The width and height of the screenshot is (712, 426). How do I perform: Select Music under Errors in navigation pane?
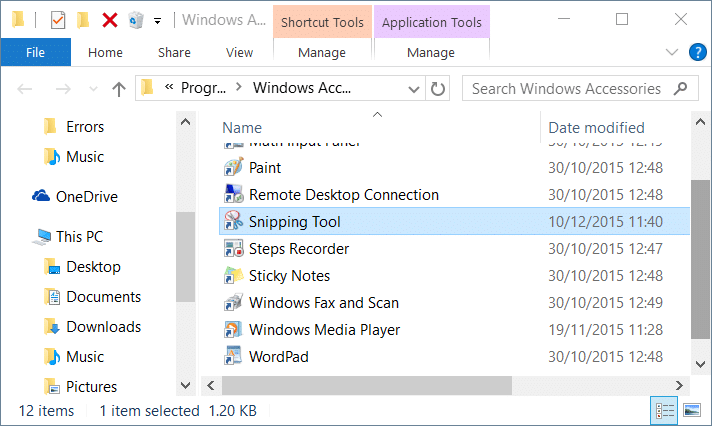point(85,157)
